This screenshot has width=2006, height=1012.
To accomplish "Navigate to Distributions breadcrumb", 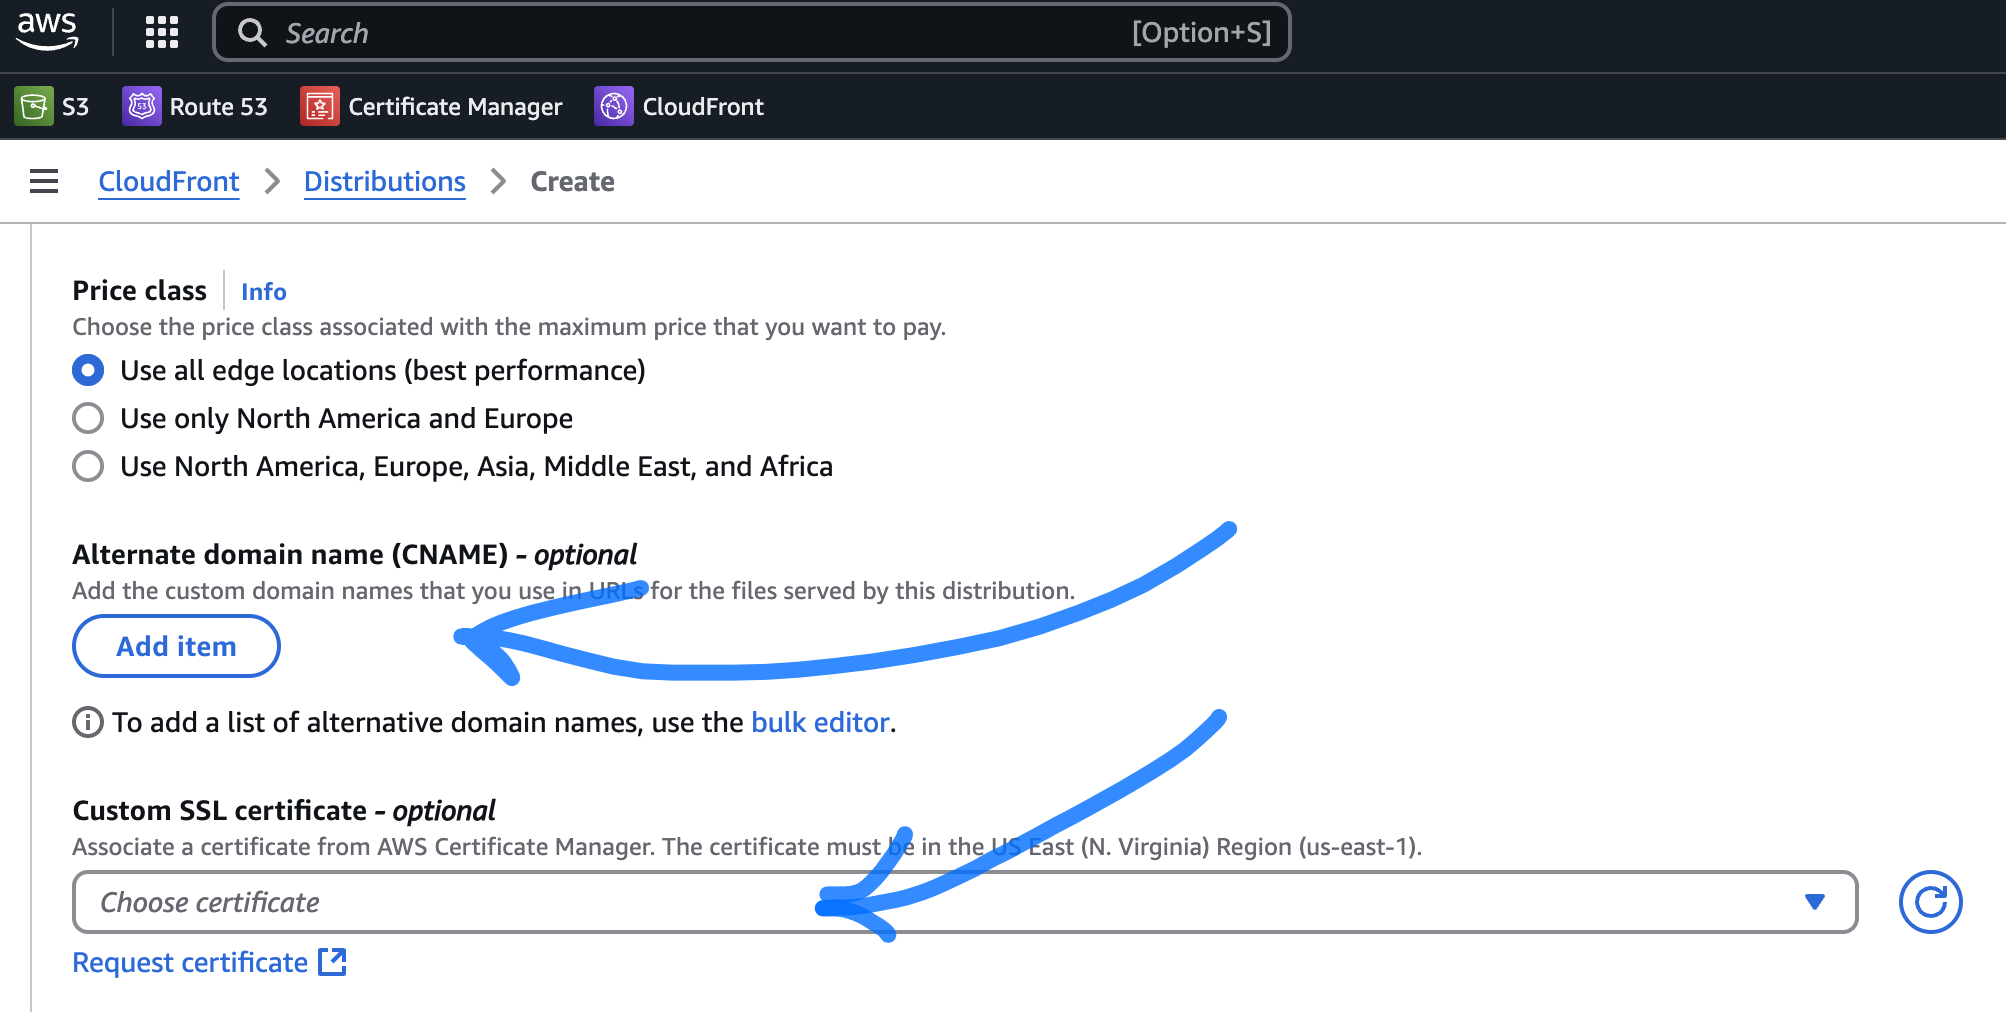I will pos(384,181).
